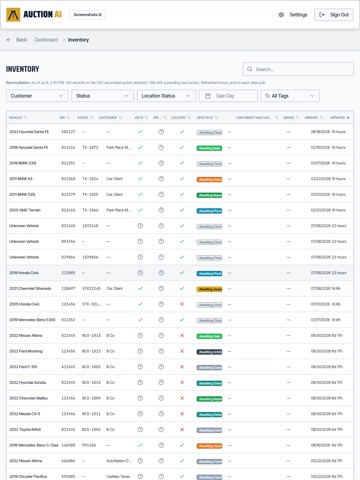This screenshot has width=360, height=480.
Task: Click red Located X for 2005 Honda Civic
Action: point(182,304)
